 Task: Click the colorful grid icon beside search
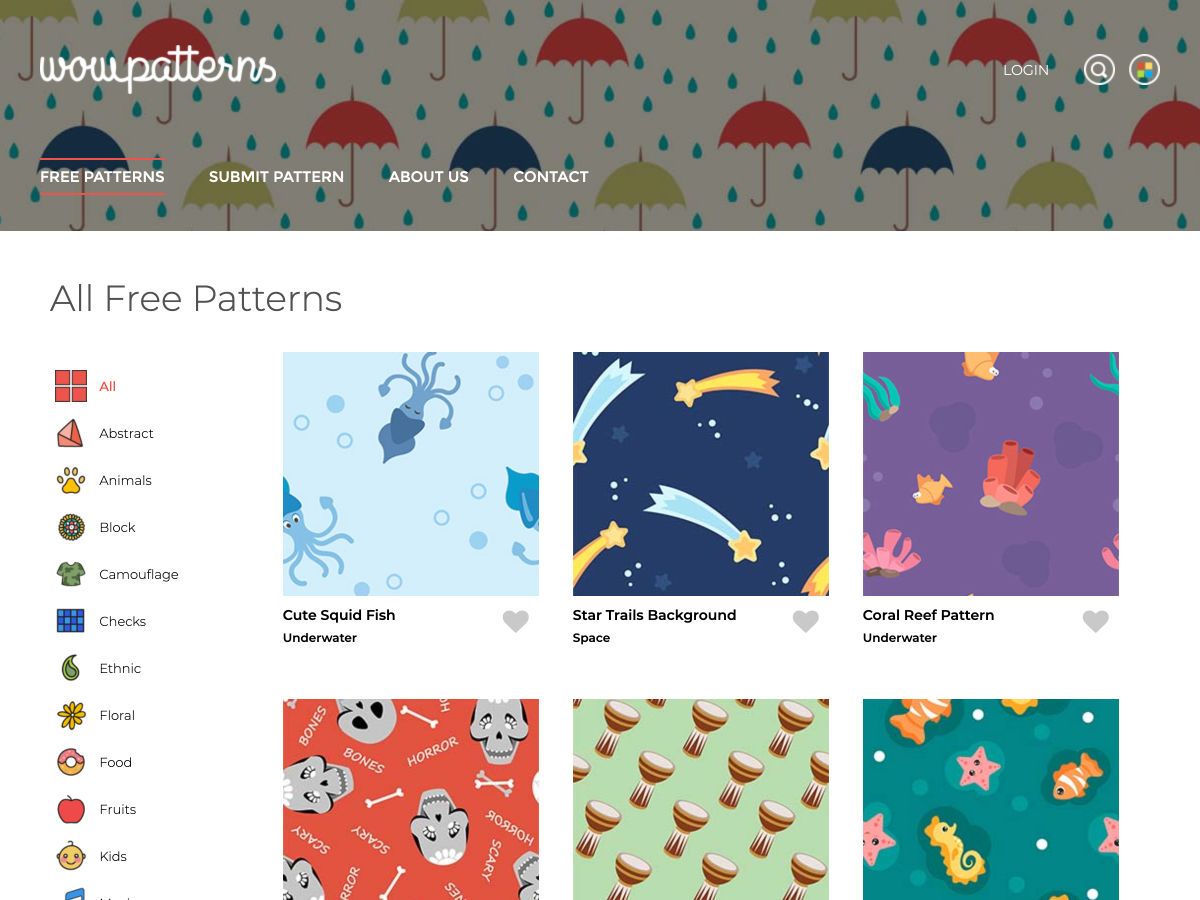[1144, 70]
